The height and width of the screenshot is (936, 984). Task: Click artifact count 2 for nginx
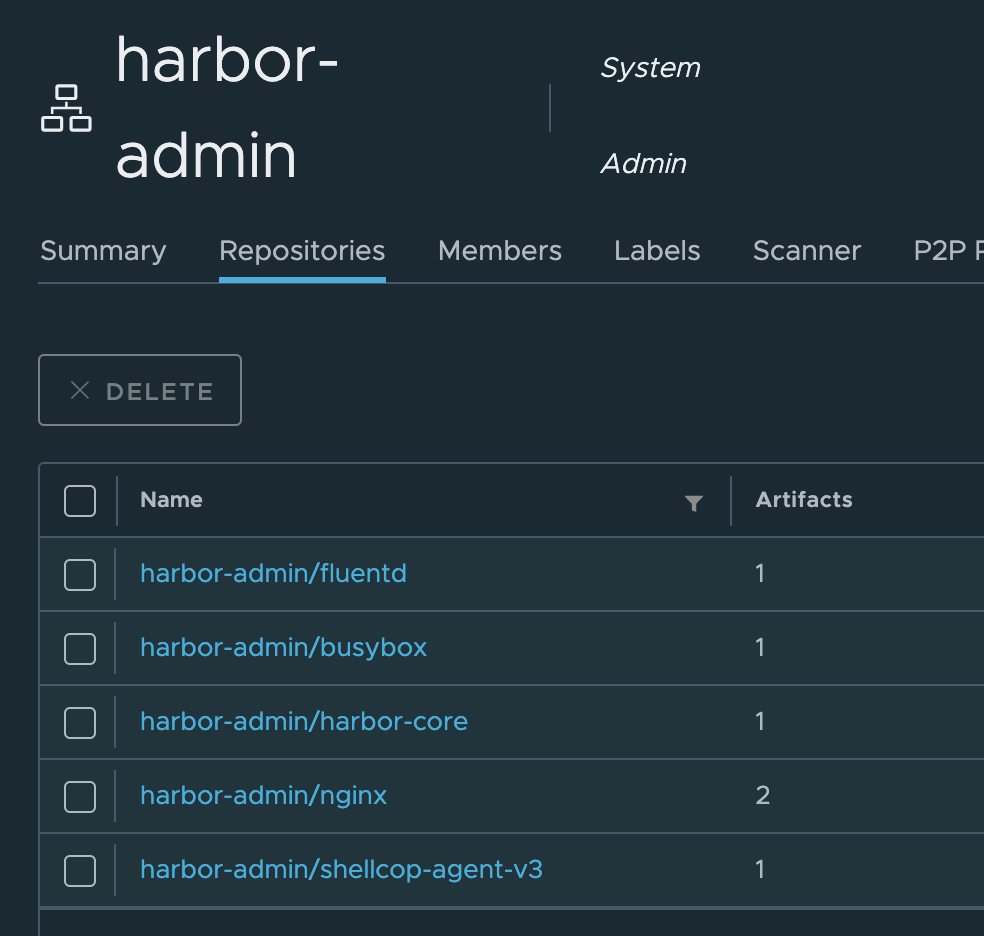[x=762, y=795]
